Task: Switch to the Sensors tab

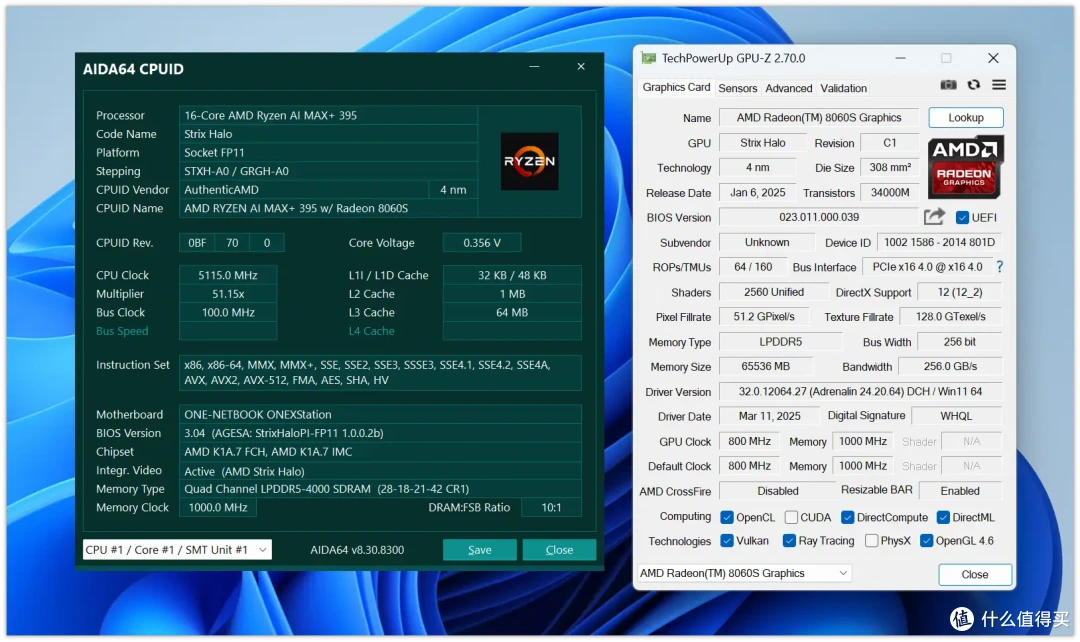Action: 738,88
